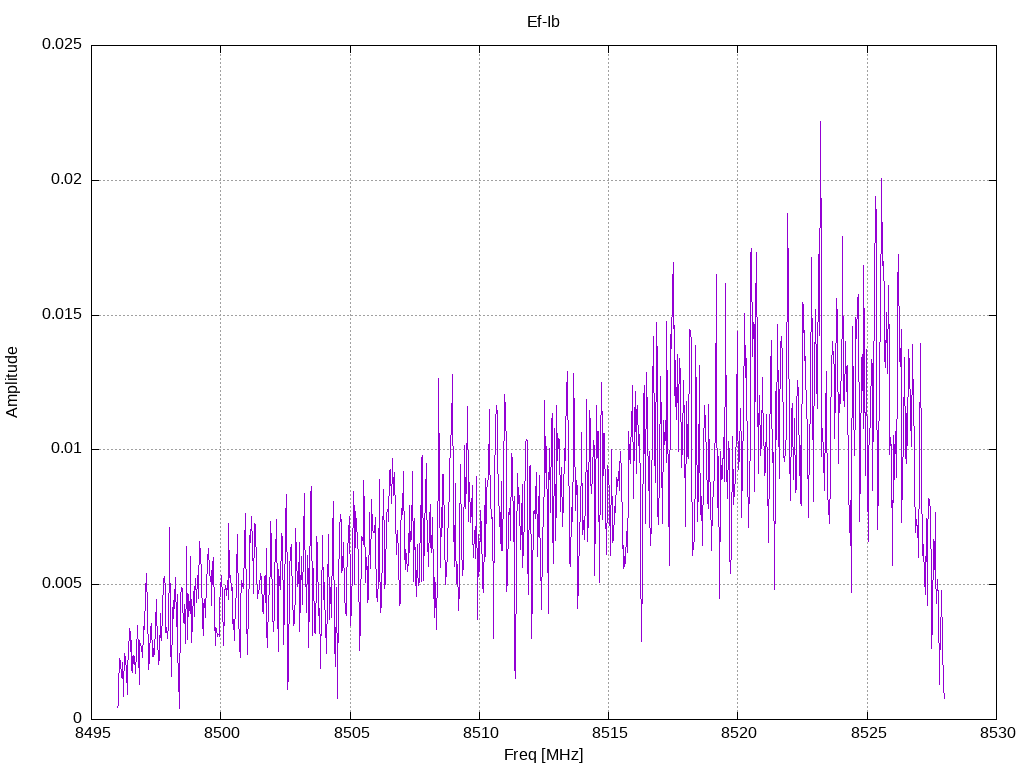Click x-axis tick label "8525"
Screen dimensions: 1024x768
point(868,733)
